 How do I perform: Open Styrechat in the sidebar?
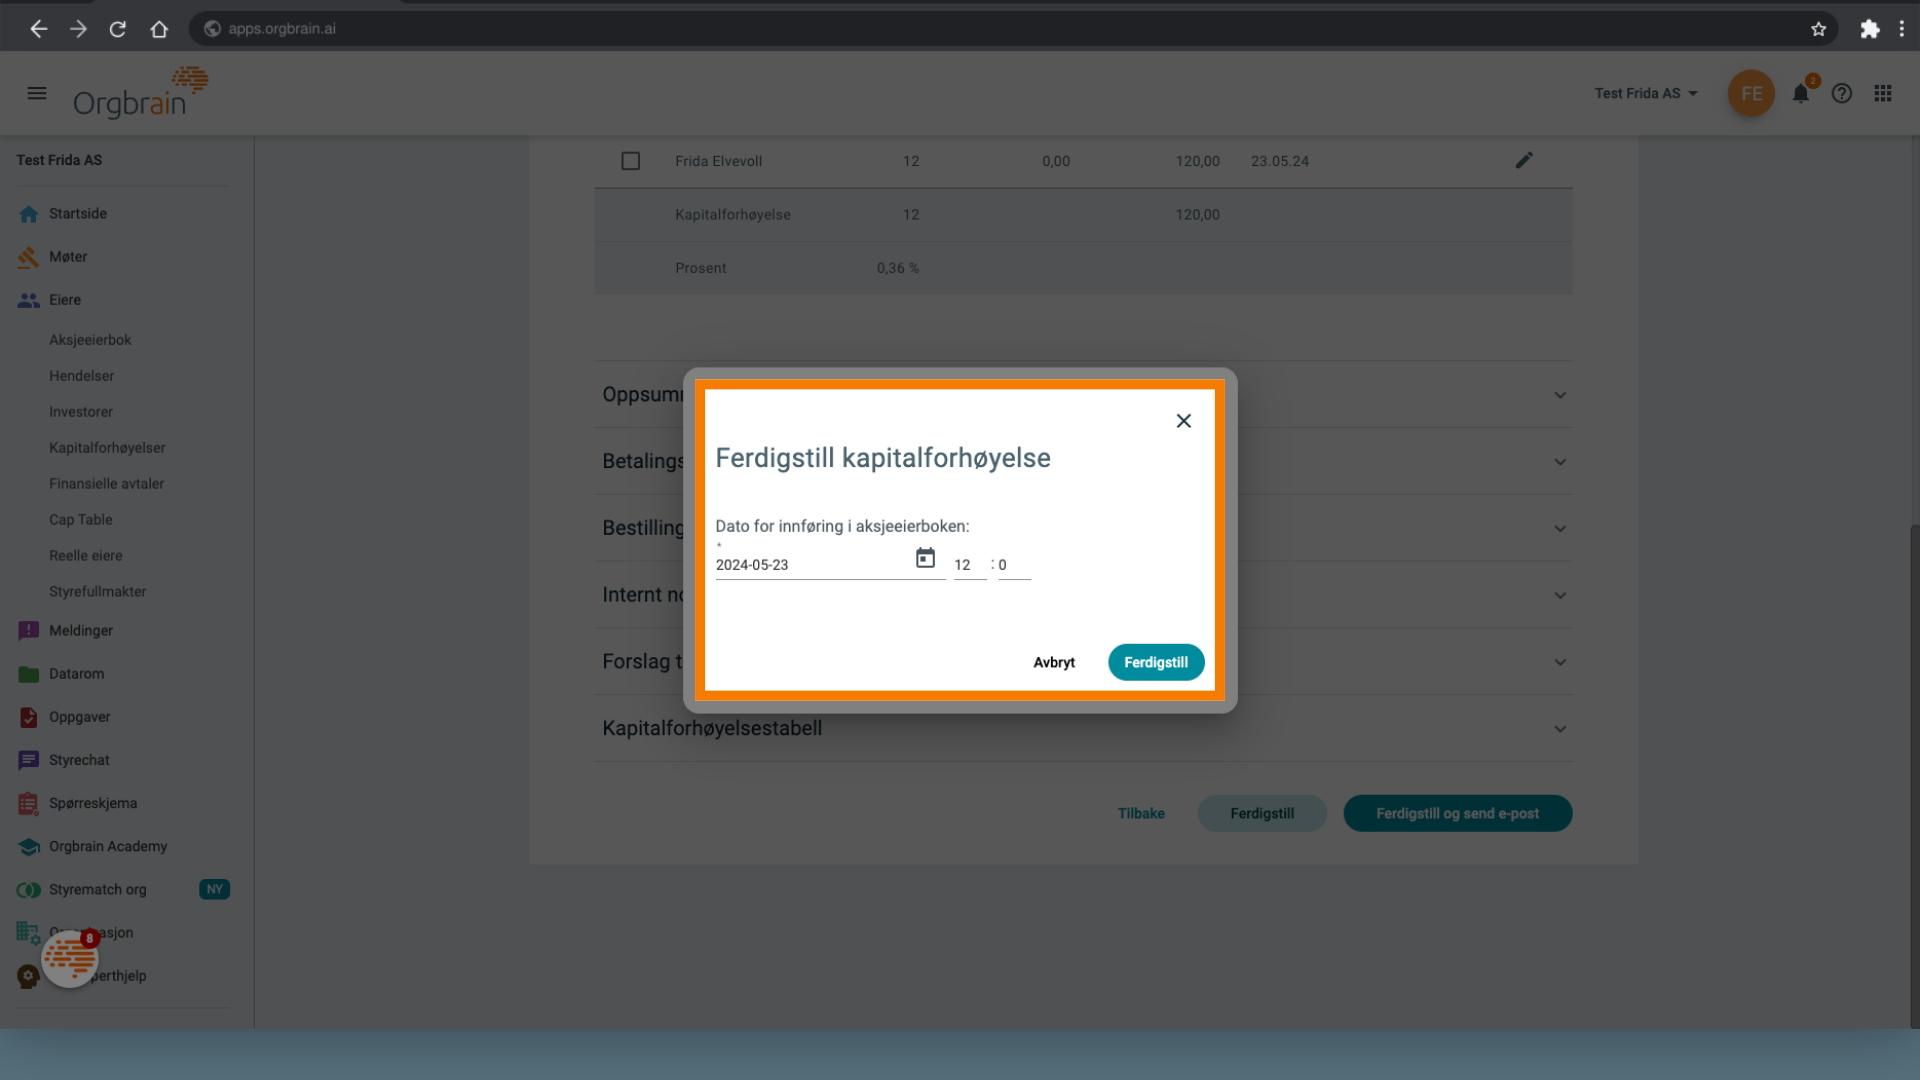click(79, 760)
